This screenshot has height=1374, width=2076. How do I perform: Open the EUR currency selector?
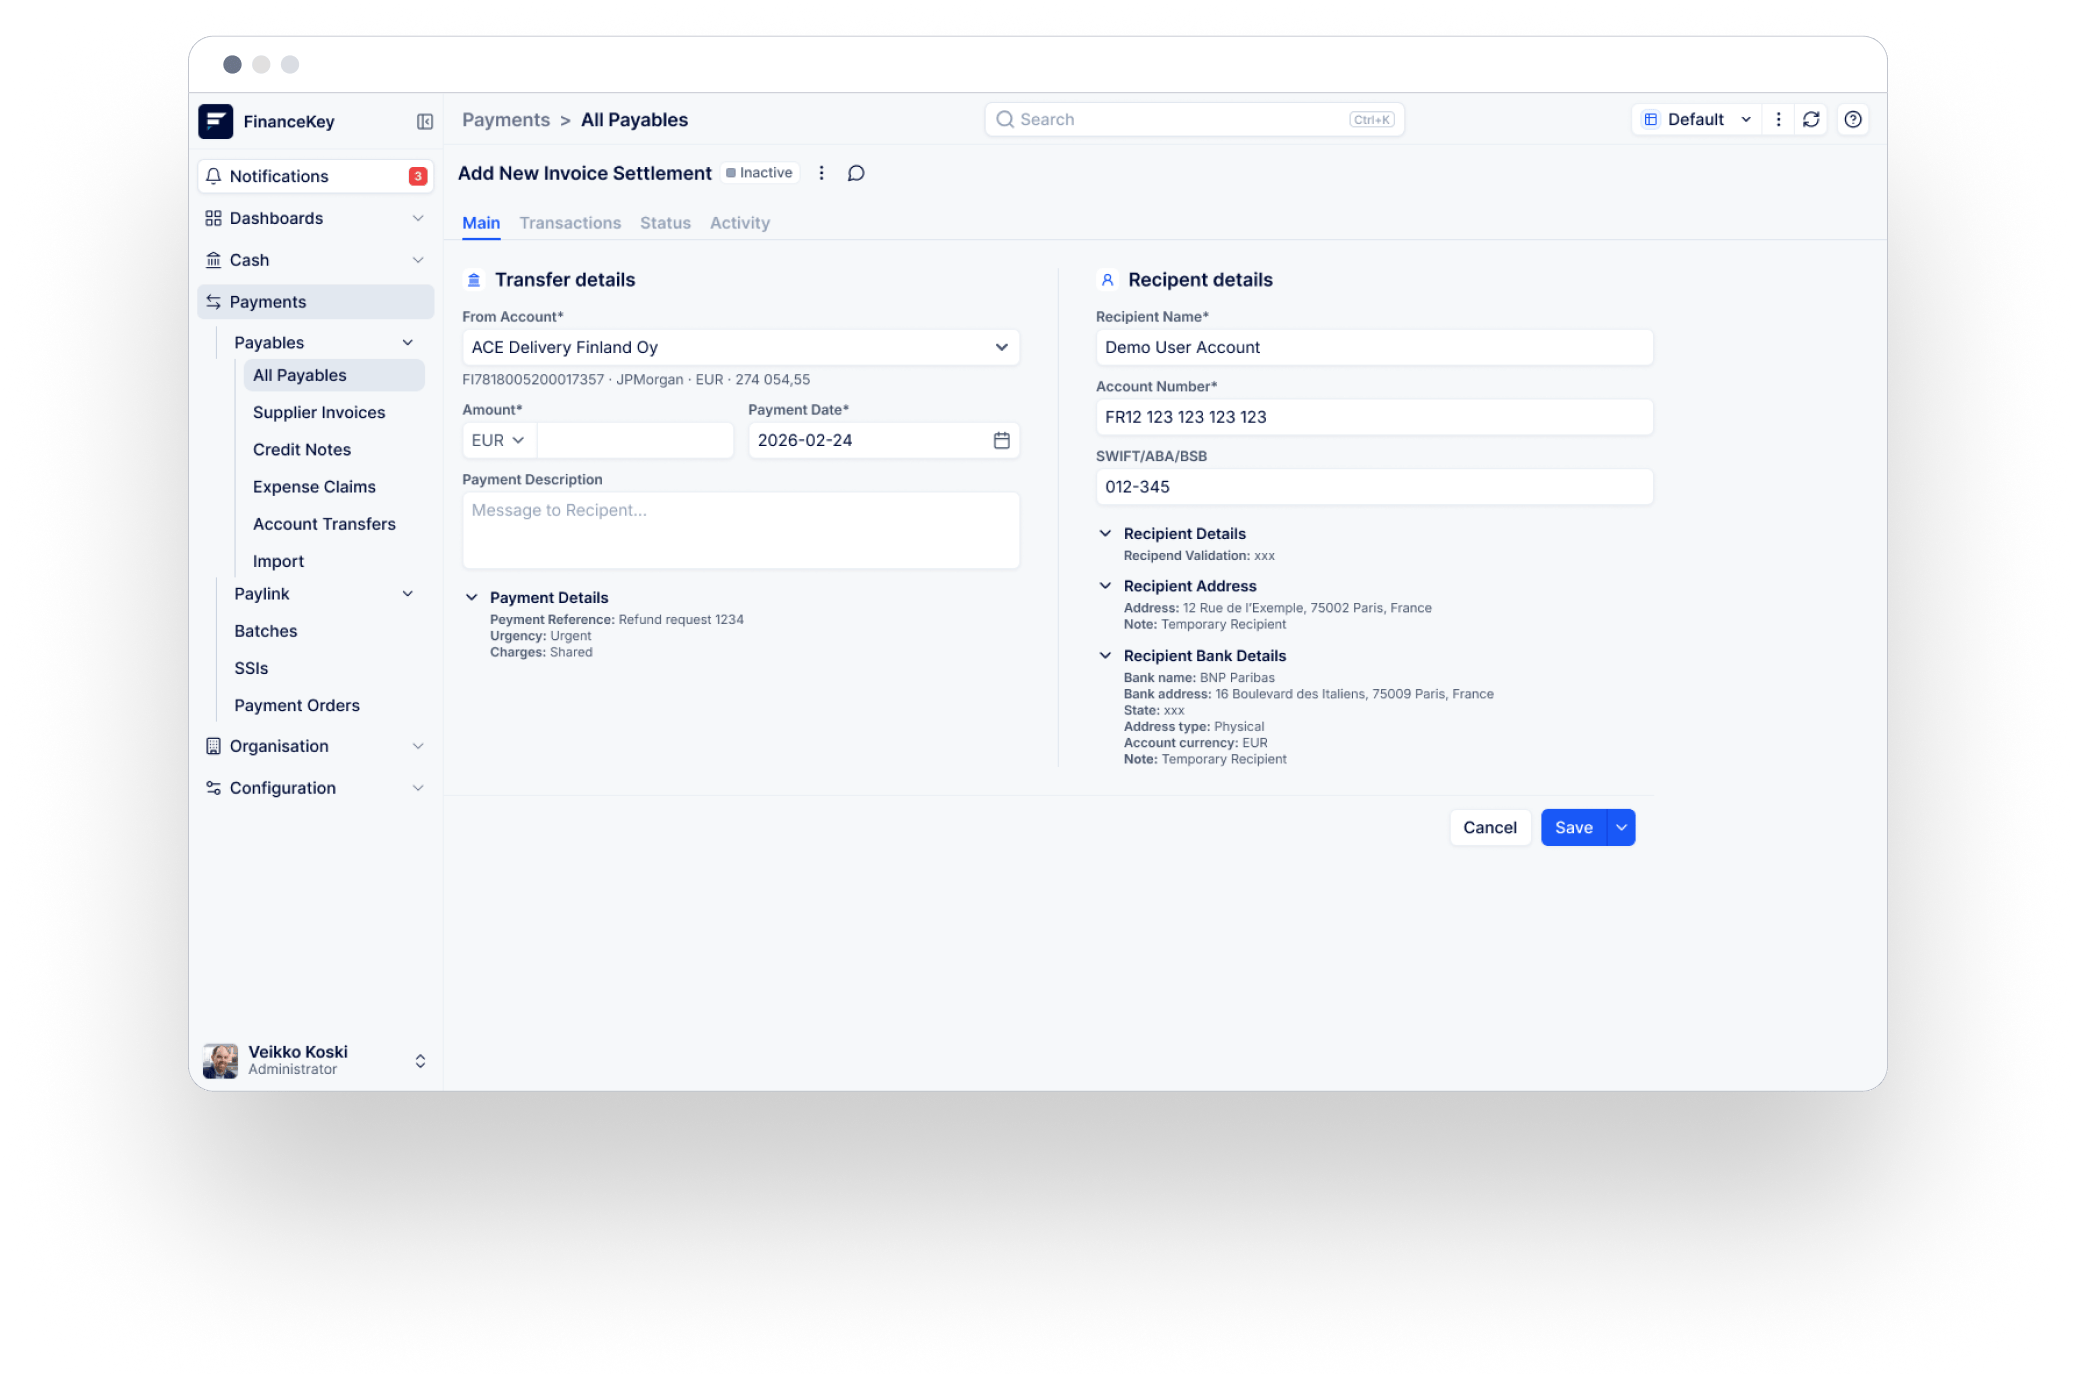(498, 441)
